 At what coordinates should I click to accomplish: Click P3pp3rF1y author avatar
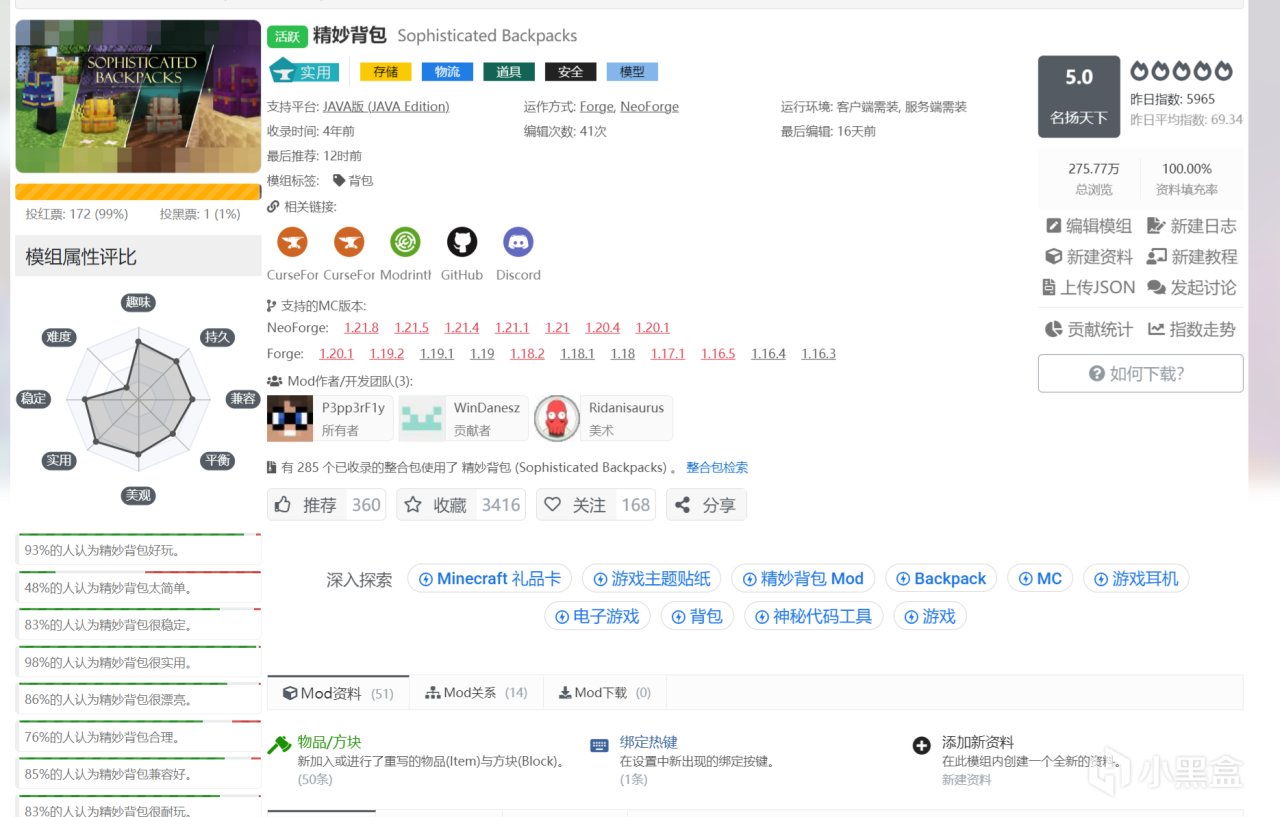pos(290,418)
